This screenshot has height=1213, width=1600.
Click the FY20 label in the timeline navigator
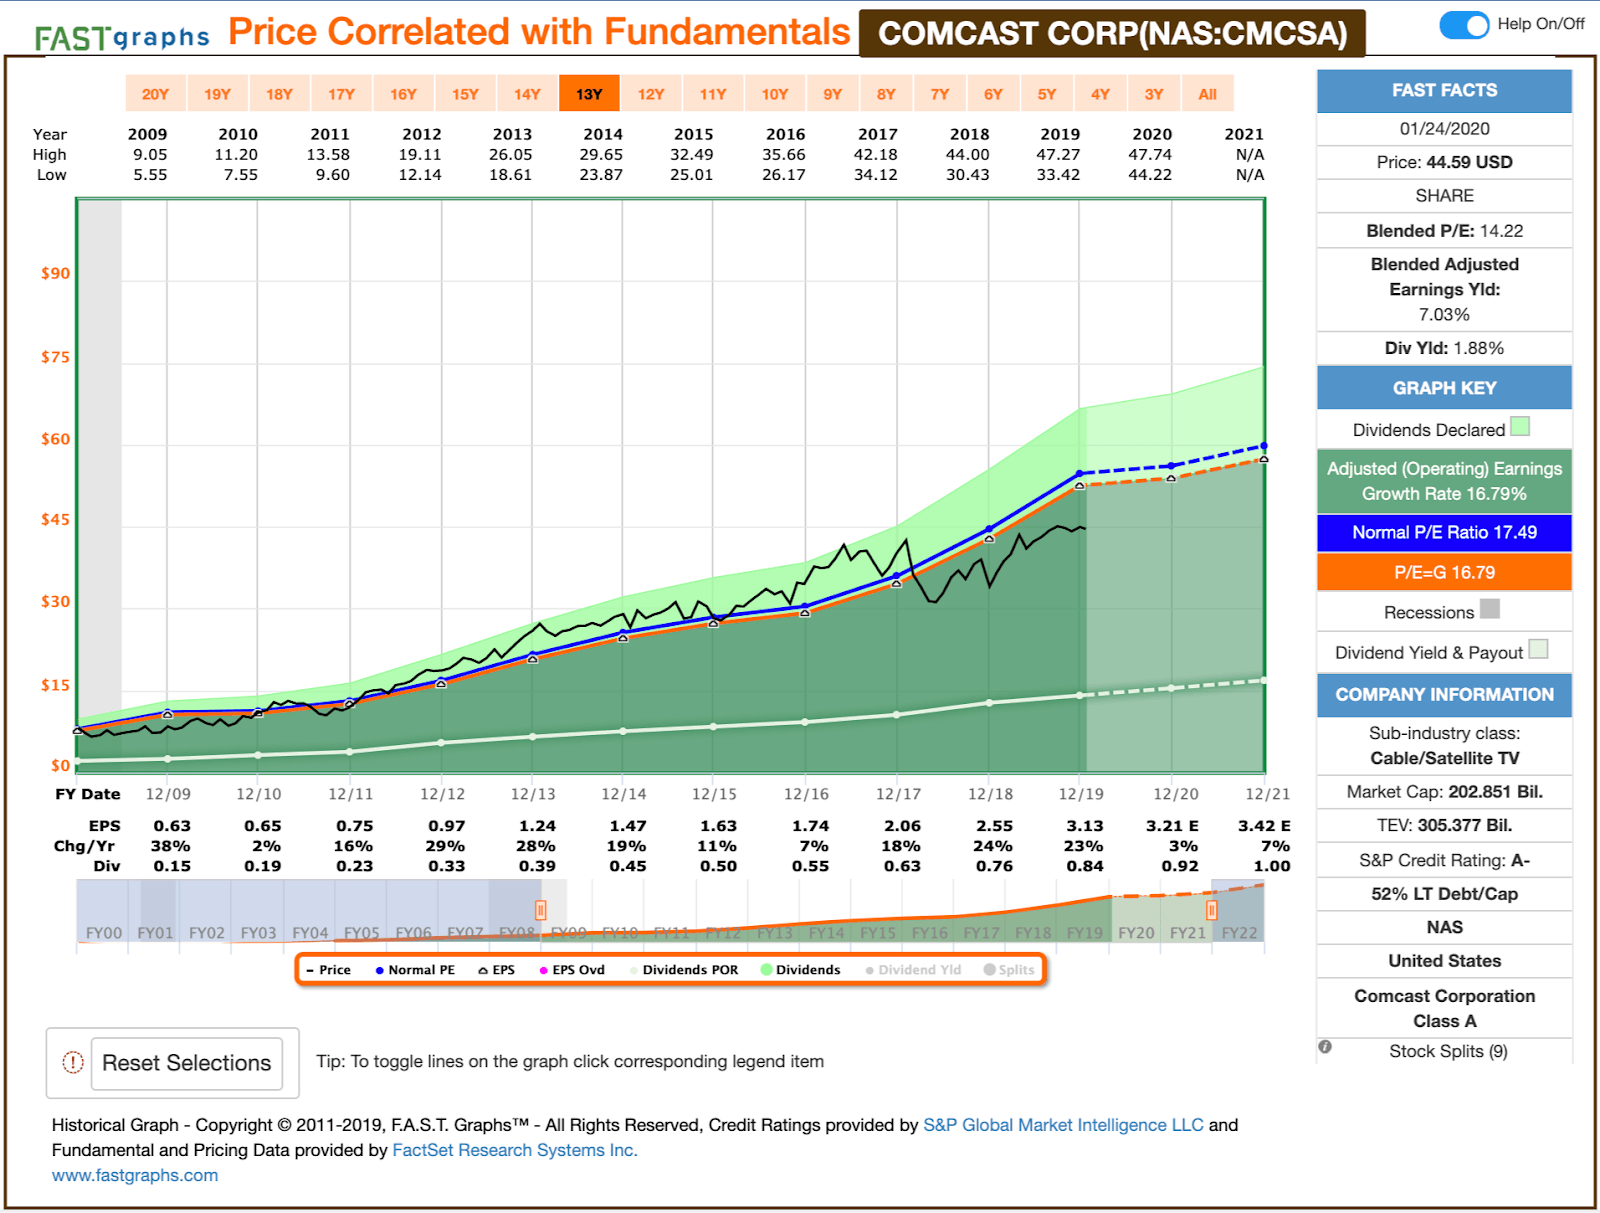[1136, 933]
